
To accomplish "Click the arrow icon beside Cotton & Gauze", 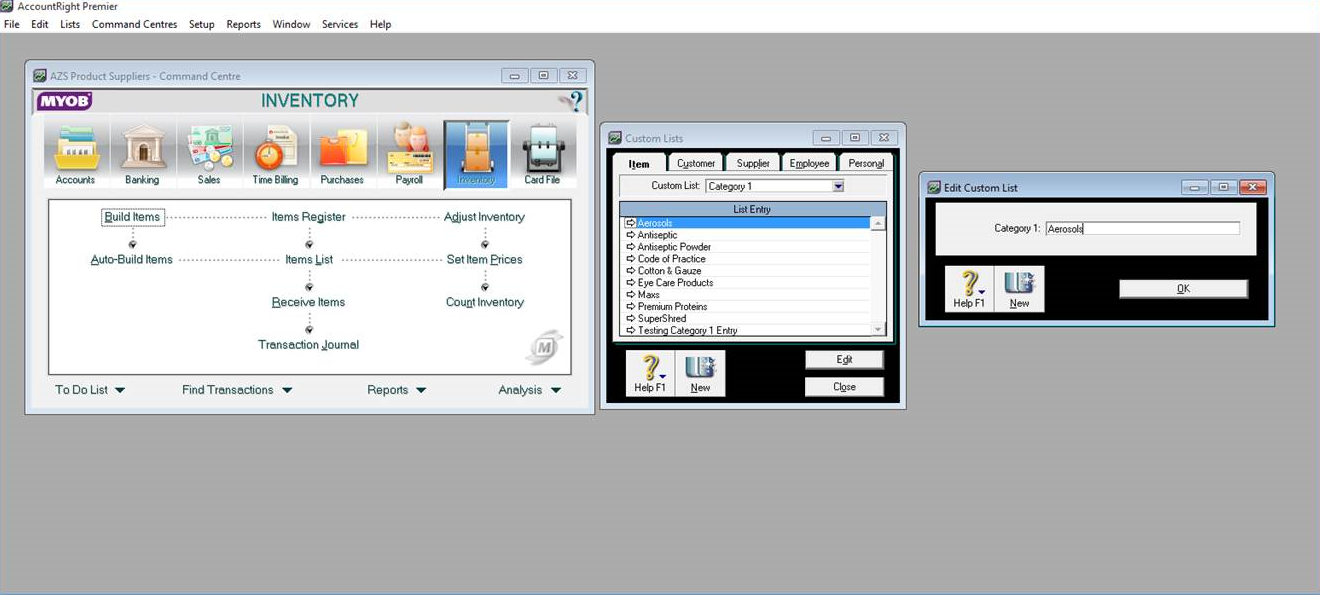I will tap(630, 271).
